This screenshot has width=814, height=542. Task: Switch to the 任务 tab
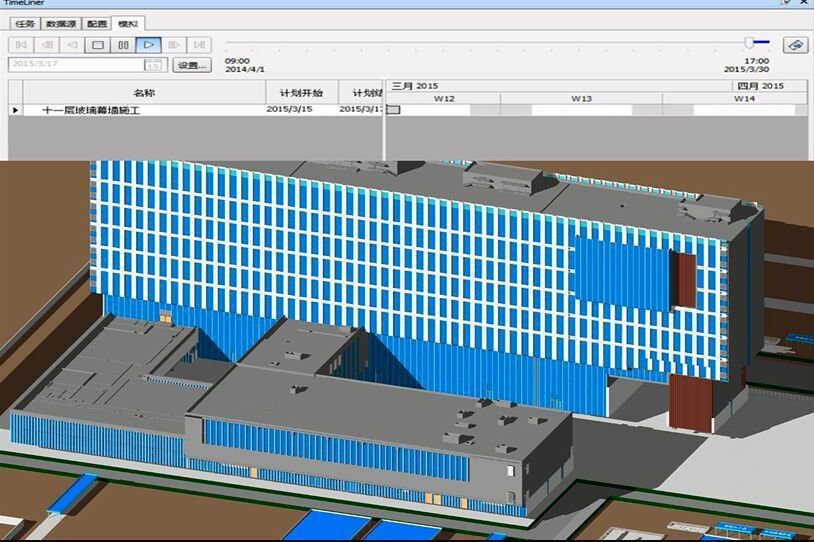[x=25, y=24]
